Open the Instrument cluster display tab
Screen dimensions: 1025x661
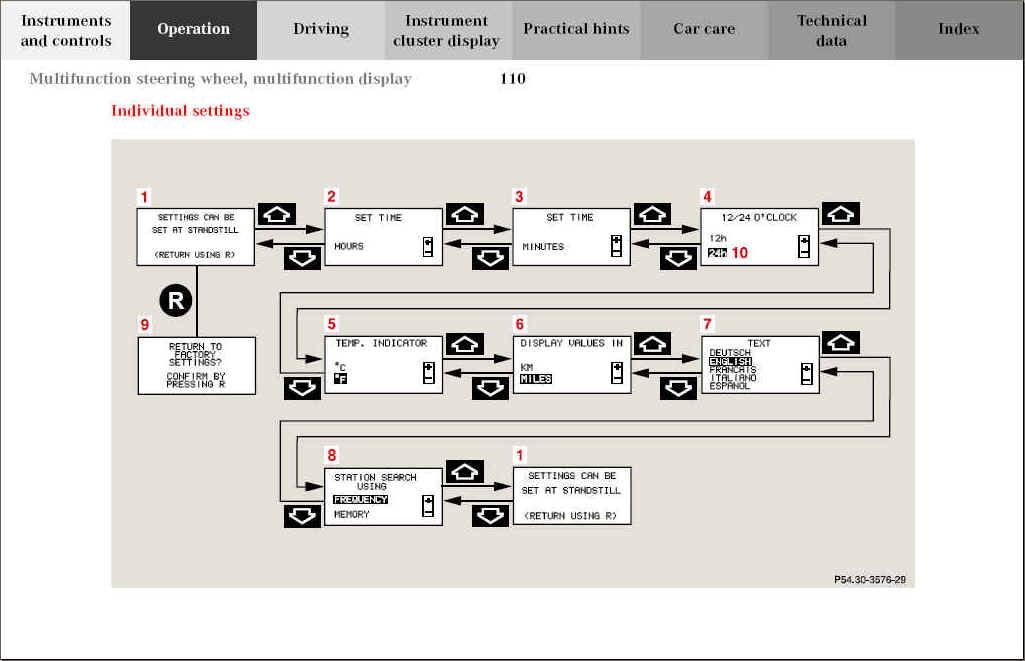pos(447,30)
